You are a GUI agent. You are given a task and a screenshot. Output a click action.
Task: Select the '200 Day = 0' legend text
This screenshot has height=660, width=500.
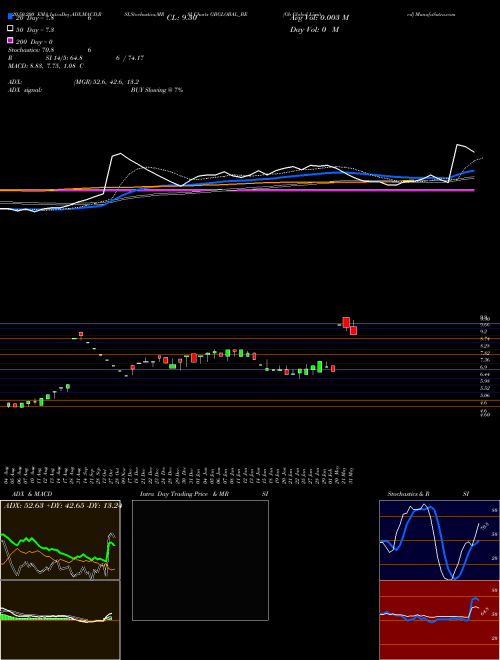point(34,42)
